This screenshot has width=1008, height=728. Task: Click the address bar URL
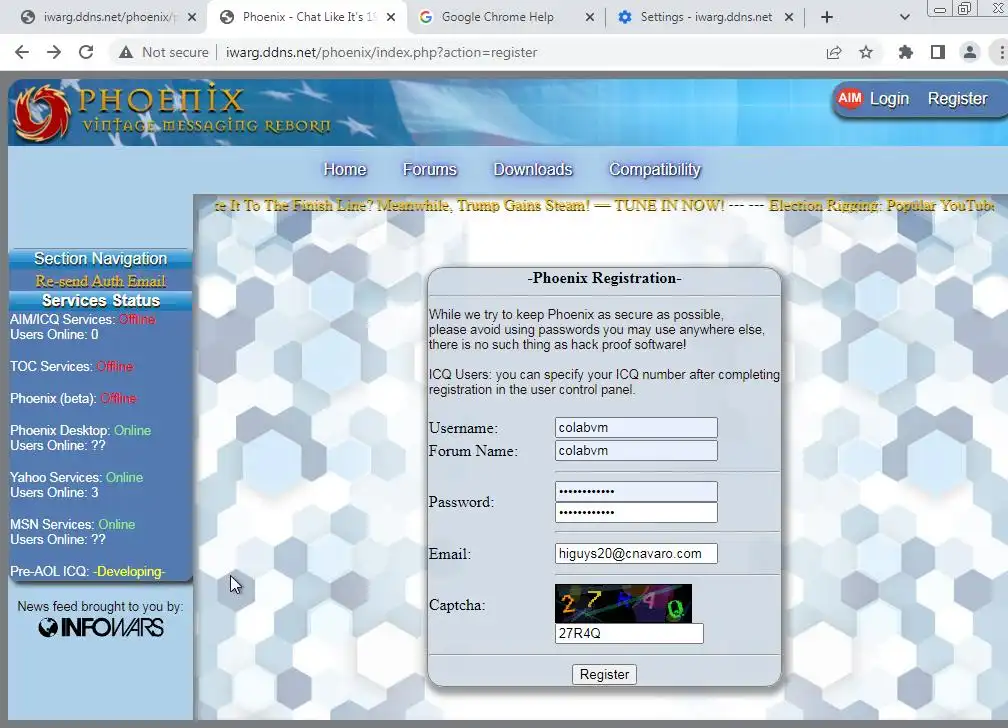click(381, 52)
